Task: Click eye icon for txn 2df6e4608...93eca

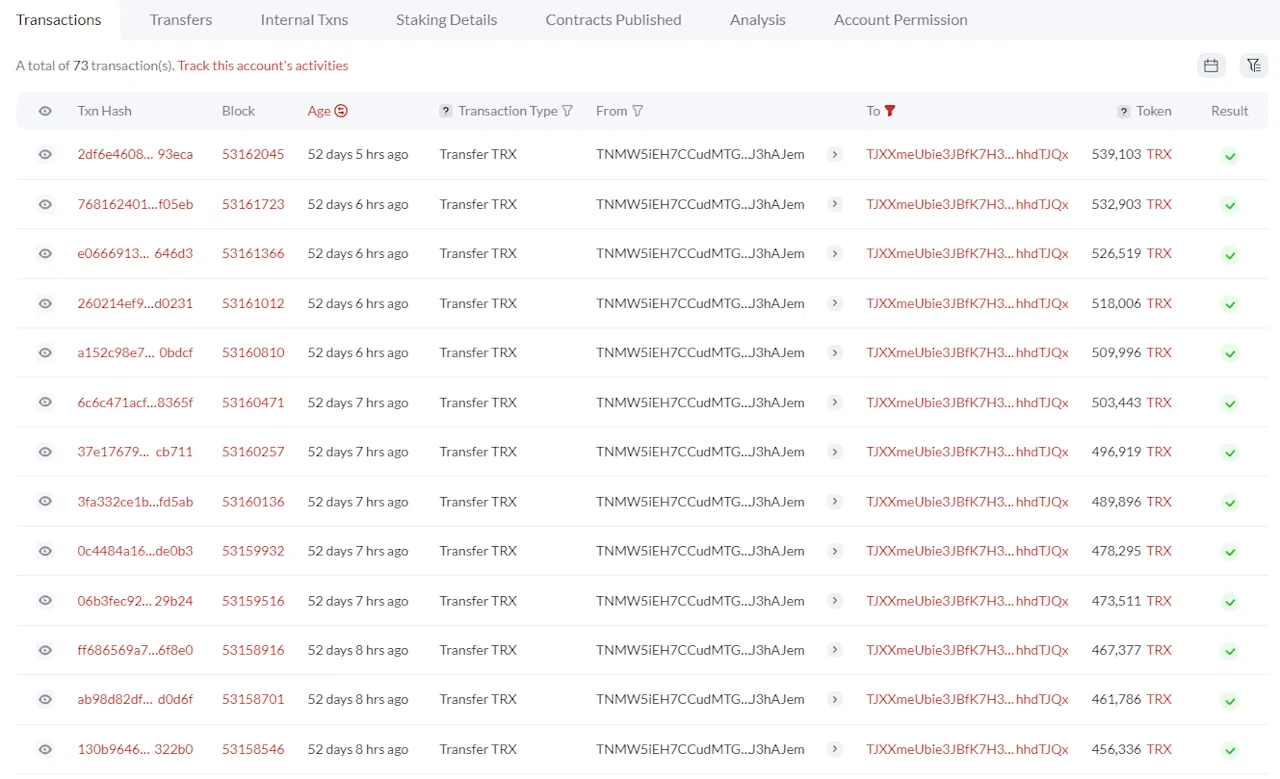Action: (45, 154)
